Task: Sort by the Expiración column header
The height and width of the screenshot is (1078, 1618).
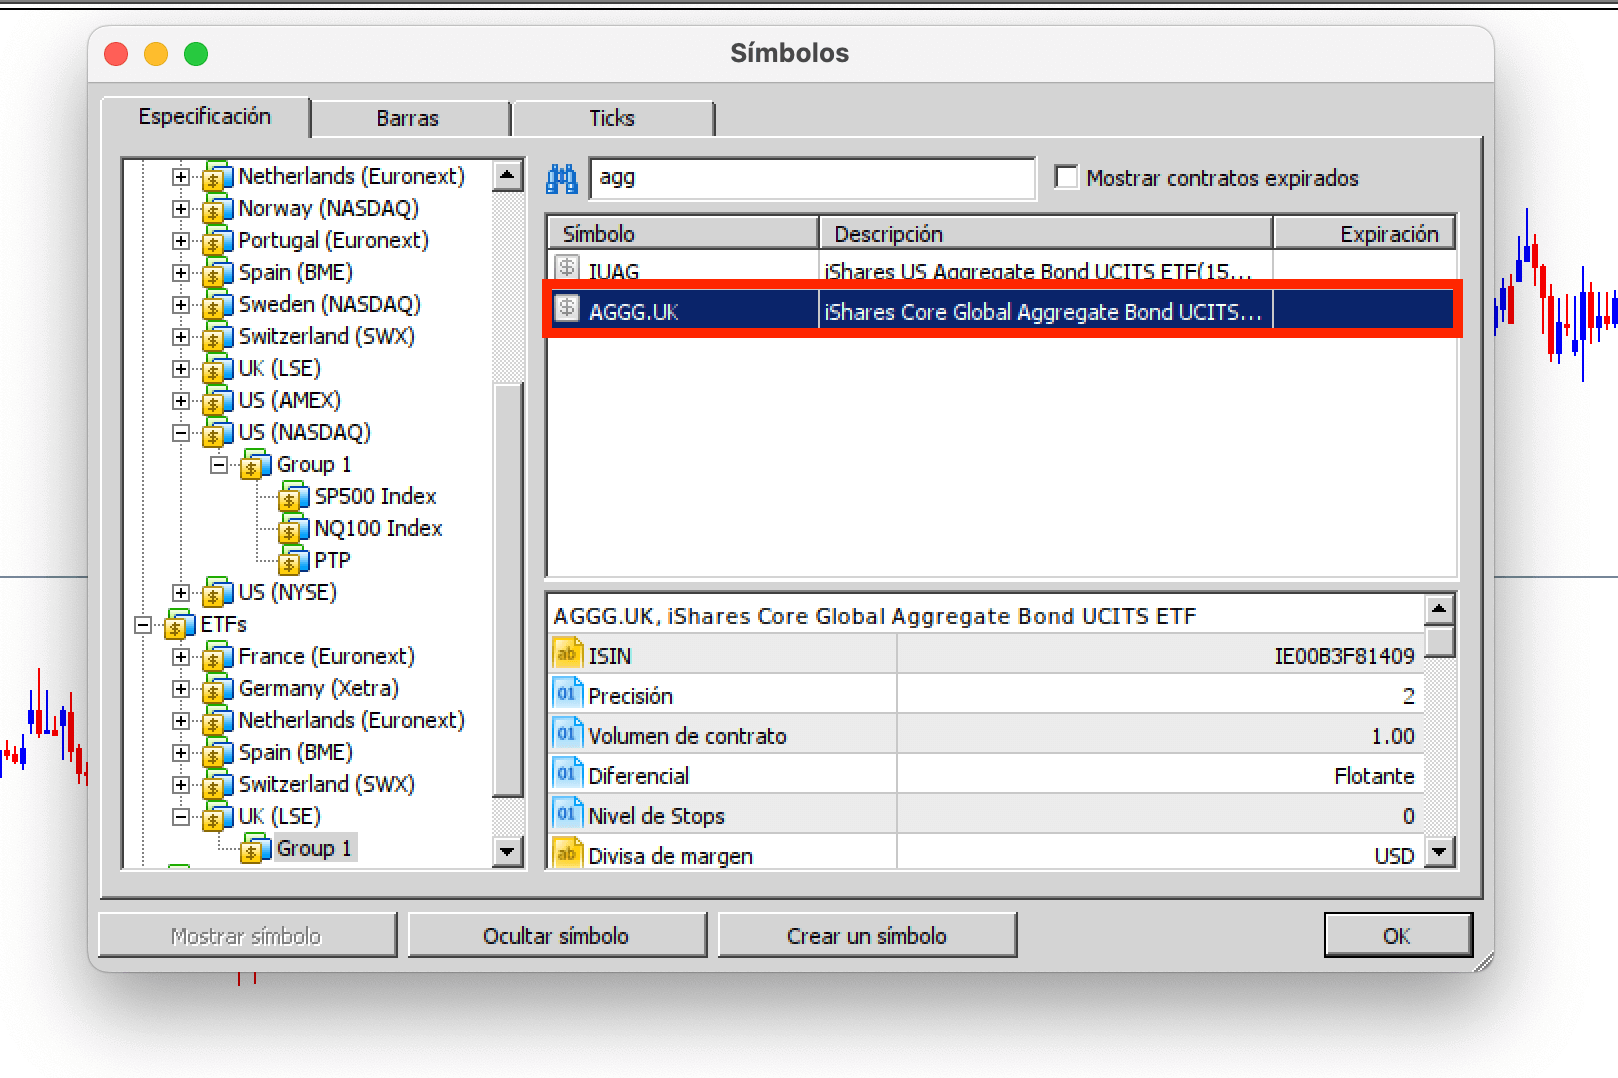Action: tap(1364, 233)
